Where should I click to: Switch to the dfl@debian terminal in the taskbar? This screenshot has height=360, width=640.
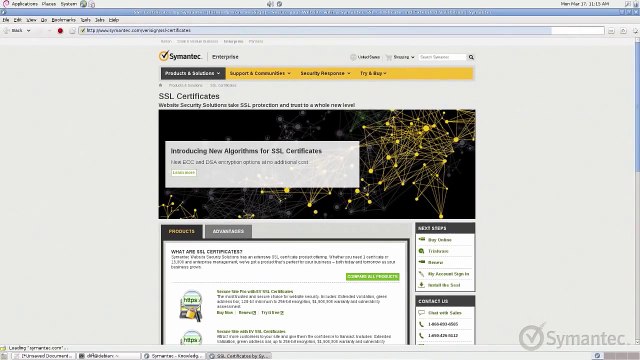pyautogui.click(x=109, y=356)
